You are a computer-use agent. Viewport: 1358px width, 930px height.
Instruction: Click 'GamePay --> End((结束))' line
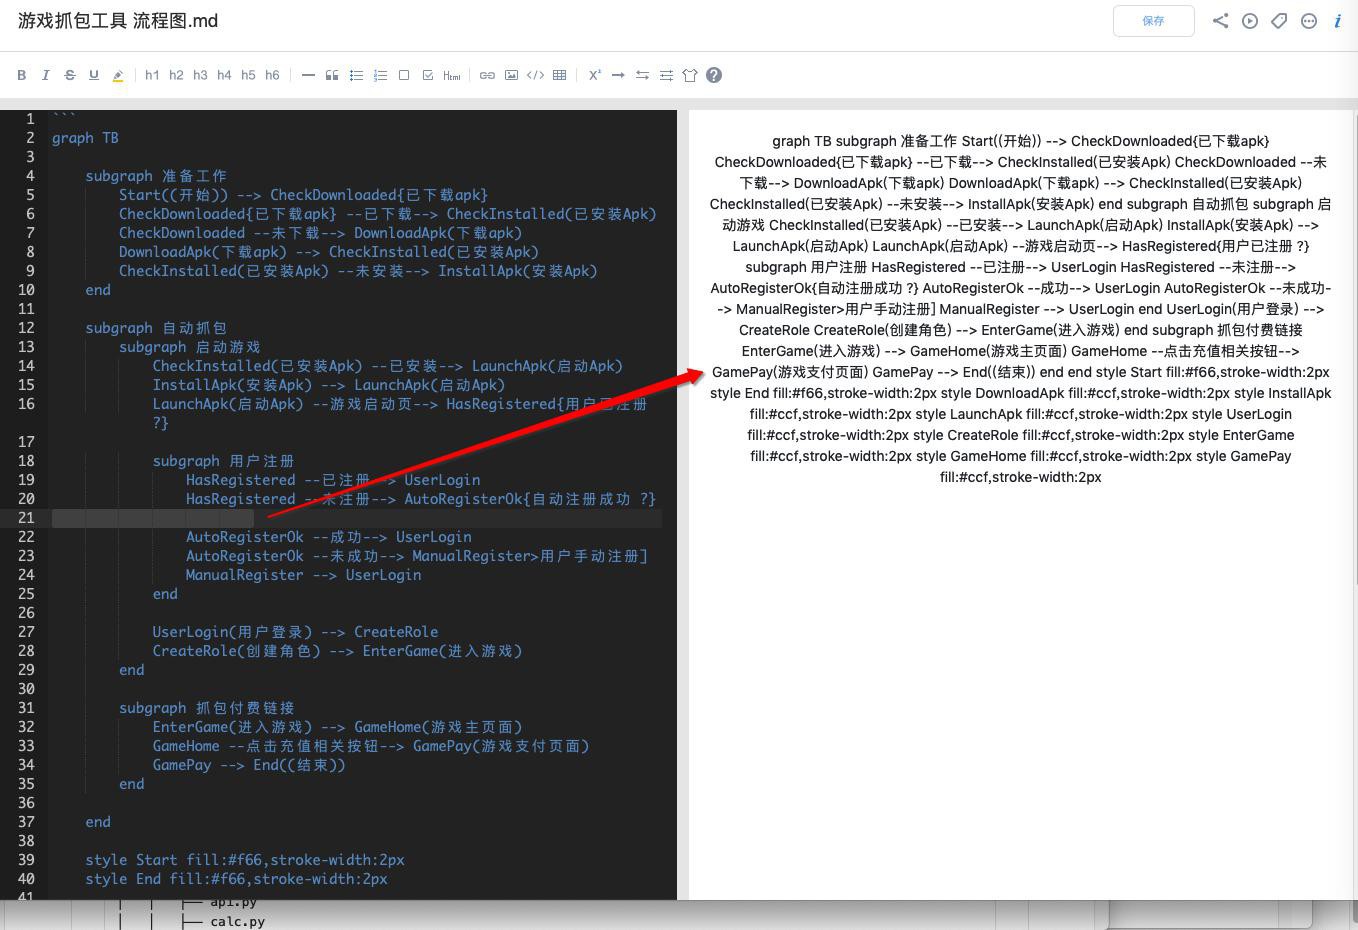pyautogui.click(x=249, y=765)
